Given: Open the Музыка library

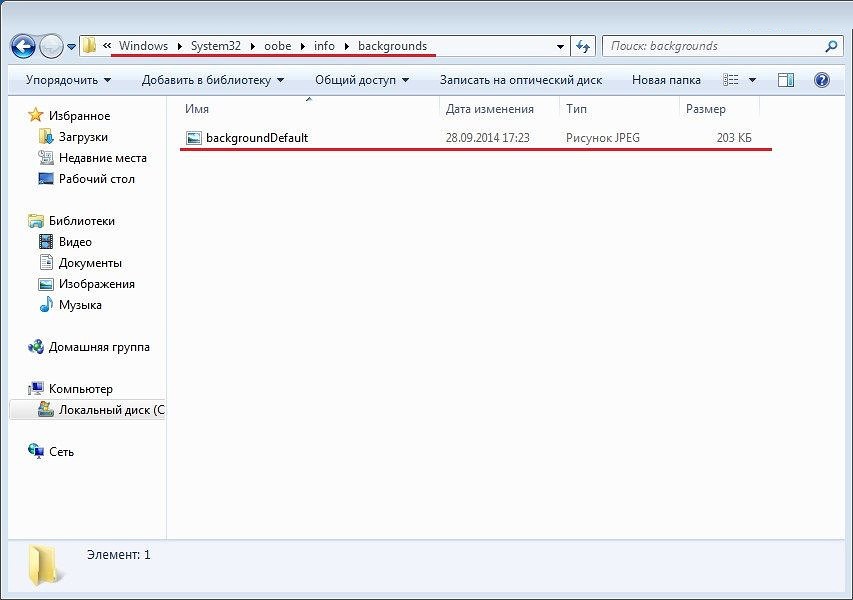Looking at the screenshot, I should 80,305.
